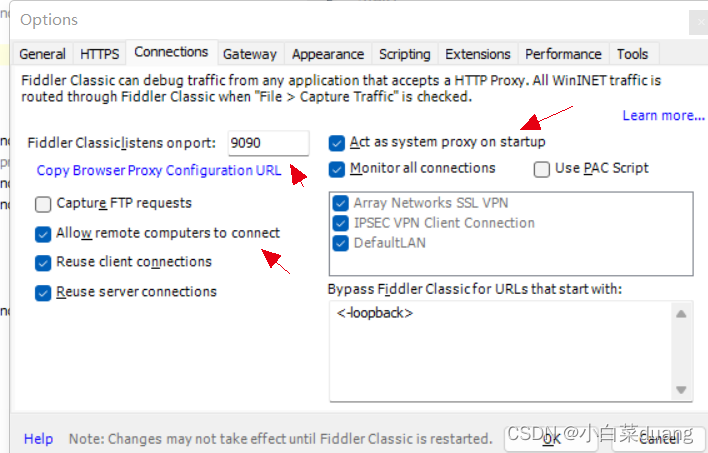Switch to the Tools tab
Viewport: 708px width, 453px height.
633,54
